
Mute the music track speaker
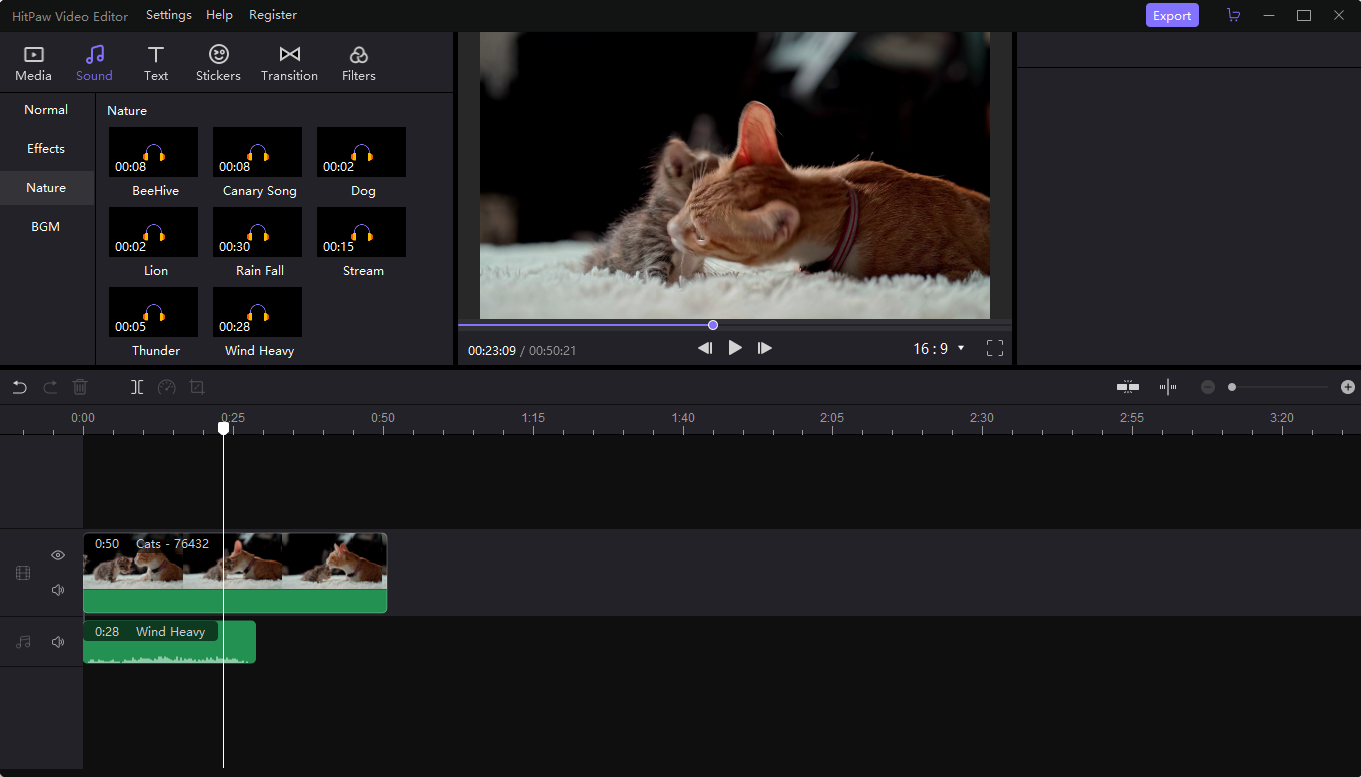pyautogui.click(x=58, y=642)
